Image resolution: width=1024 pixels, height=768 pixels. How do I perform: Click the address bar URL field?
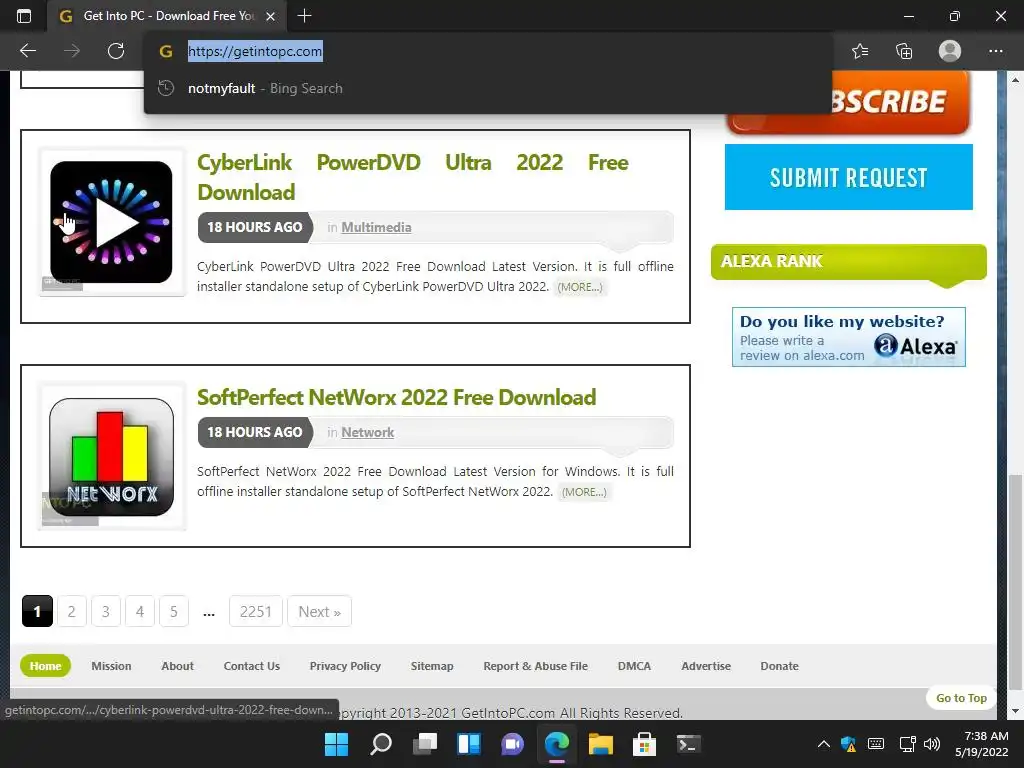[487, 51]
